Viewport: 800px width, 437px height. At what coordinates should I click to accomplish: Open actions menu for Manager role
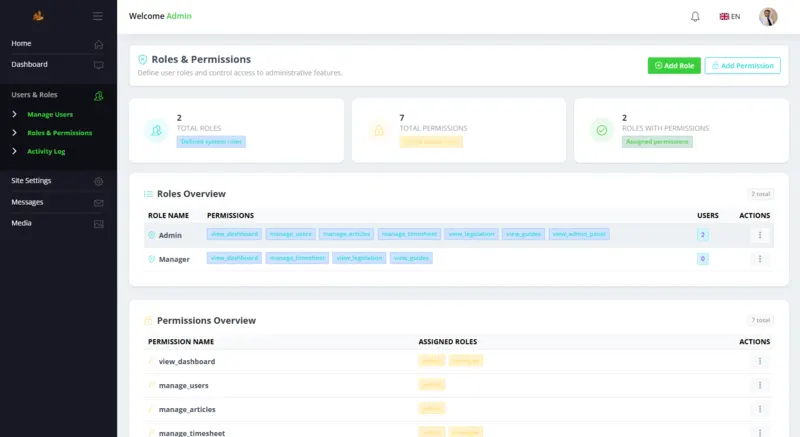point(760,259)
